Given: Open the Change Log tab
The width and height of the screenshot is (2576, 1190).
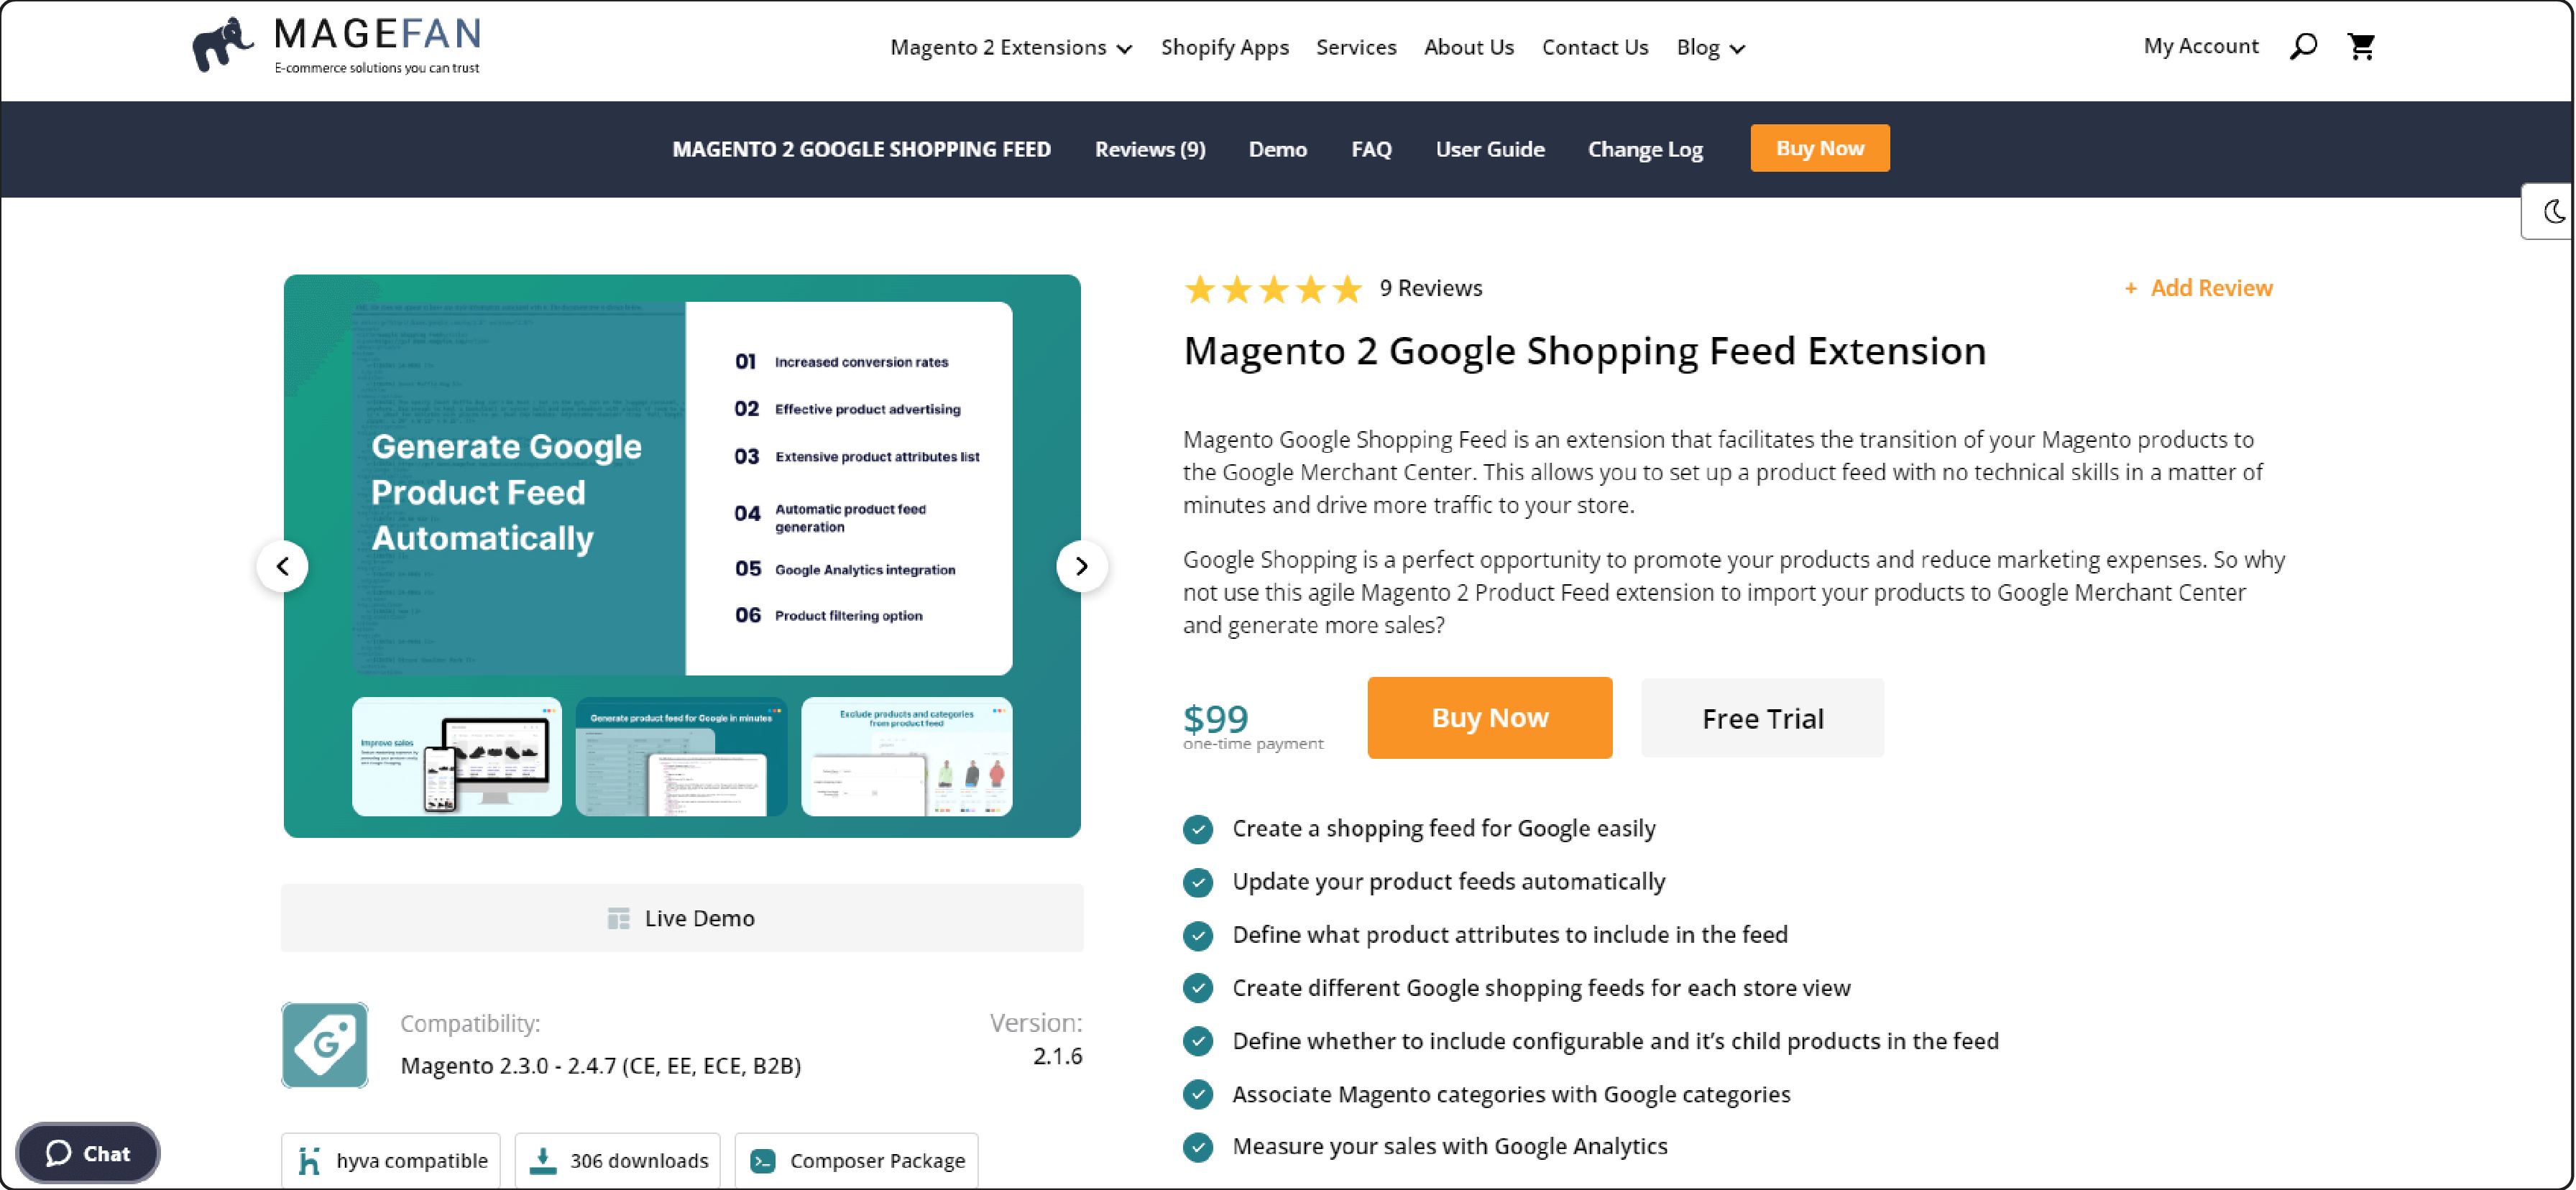Looking at the screenshot, I should 1645,149.
